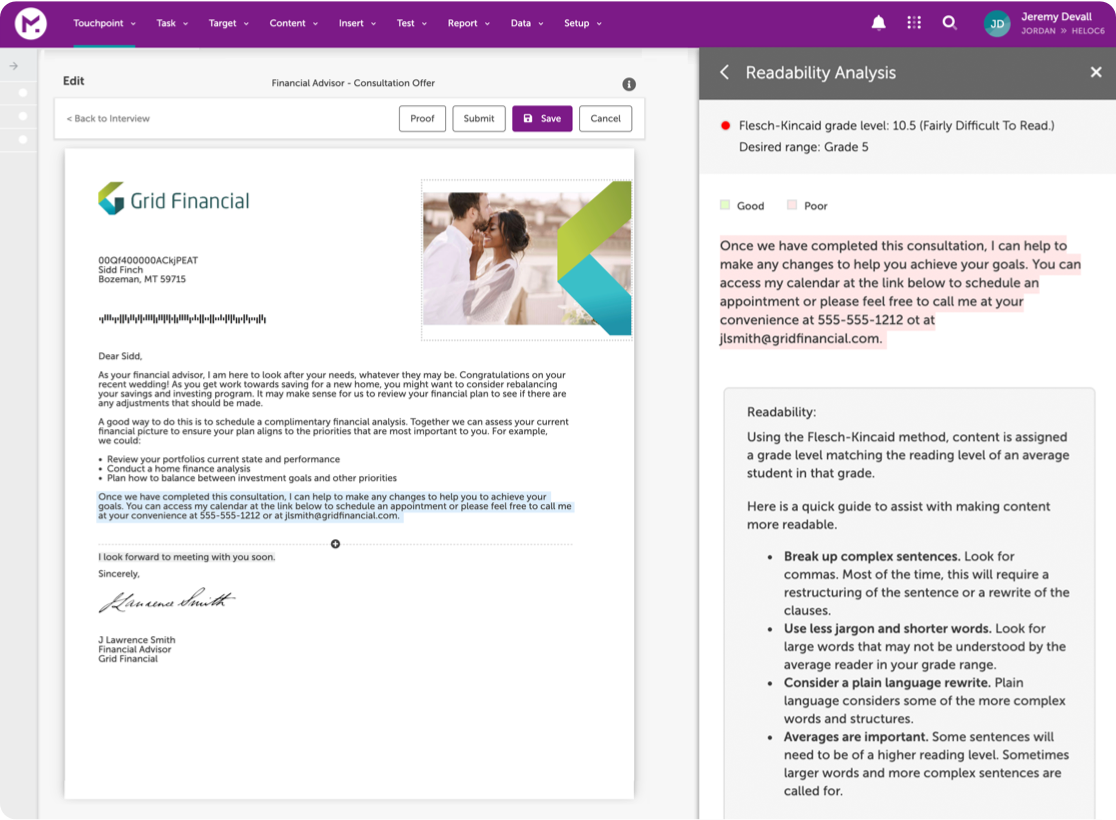Expand the left sidebar arrow
Screen dimensions: 1116x820
[x=14, y=66]
